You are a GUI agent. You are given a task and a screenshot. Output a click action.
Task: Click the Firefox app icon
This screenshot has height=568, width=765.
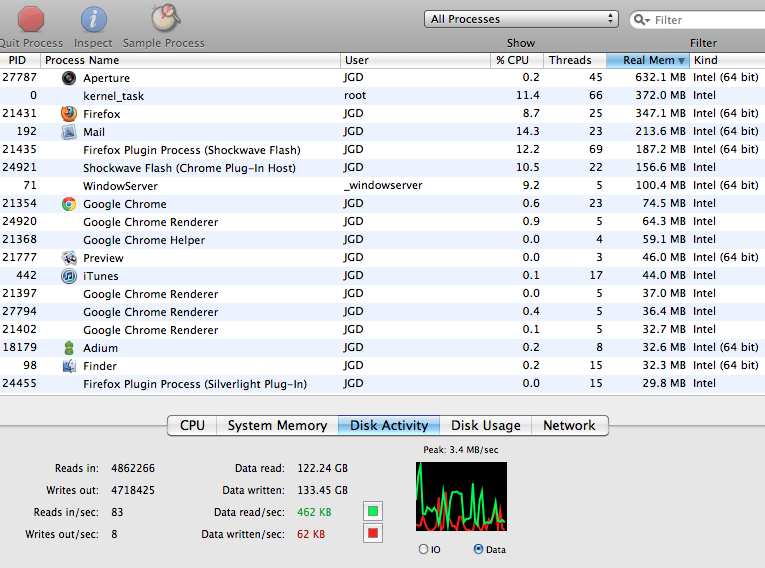[69, 114]
